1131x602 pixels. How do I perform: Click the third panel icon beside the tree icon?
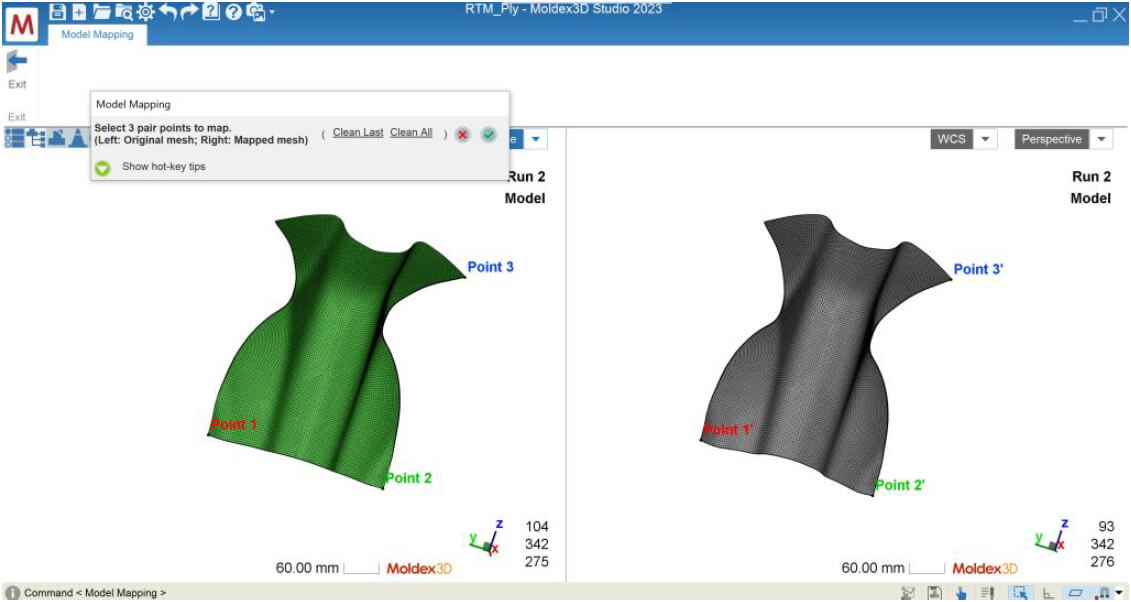tap(56, 138)
